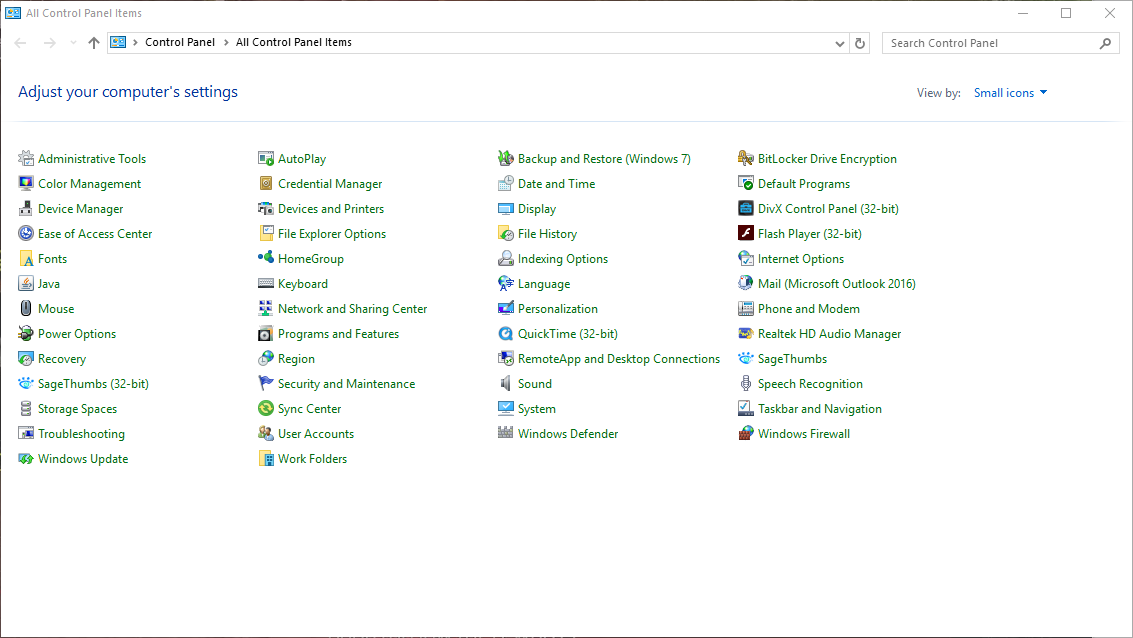Open the Windows Defender link

[x=568, y=434]
